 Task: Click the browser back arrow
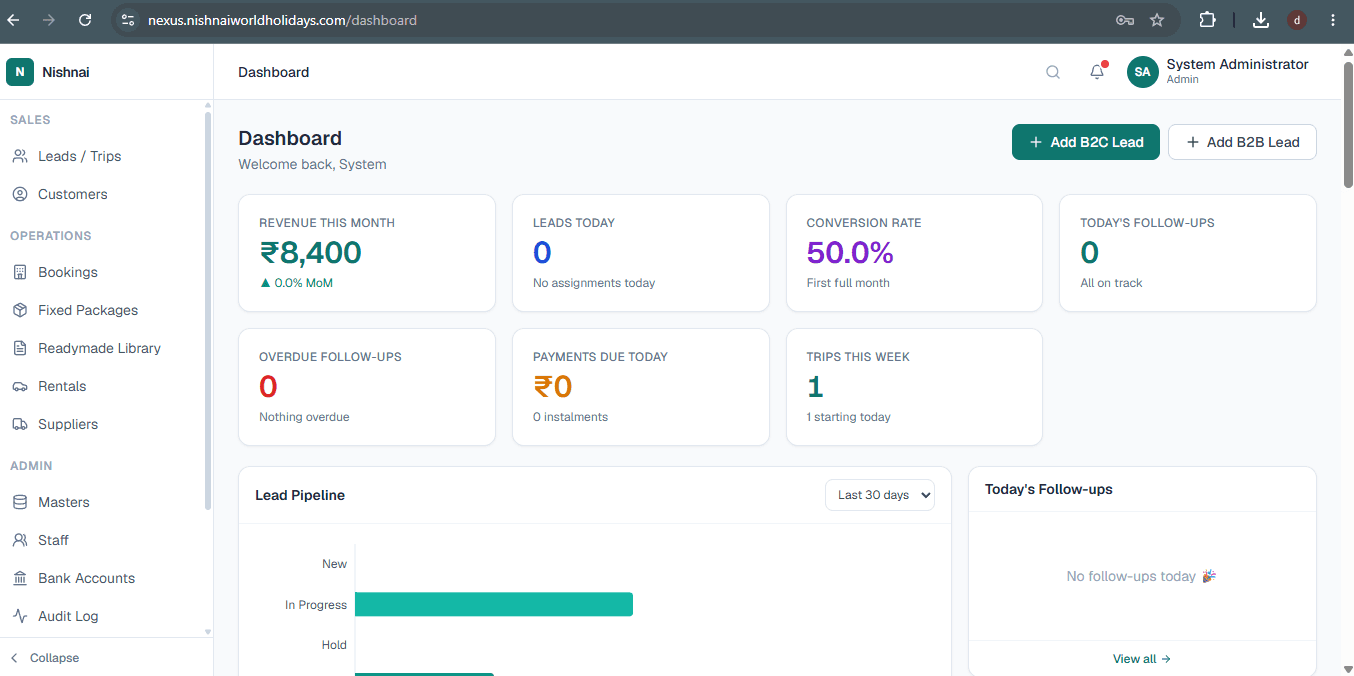pyautogui.click(x=14, y=20)
